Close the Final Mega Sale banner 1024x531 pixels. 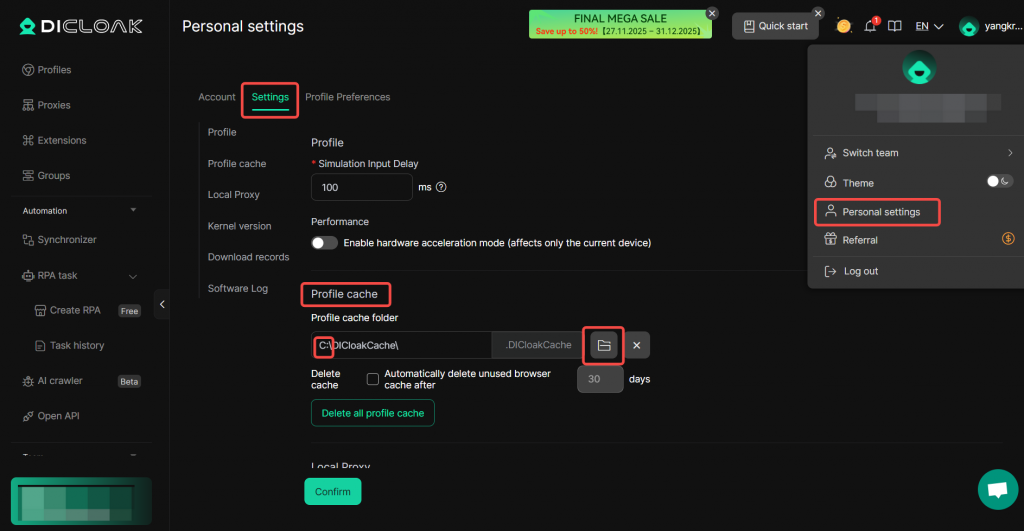[712, 13]
